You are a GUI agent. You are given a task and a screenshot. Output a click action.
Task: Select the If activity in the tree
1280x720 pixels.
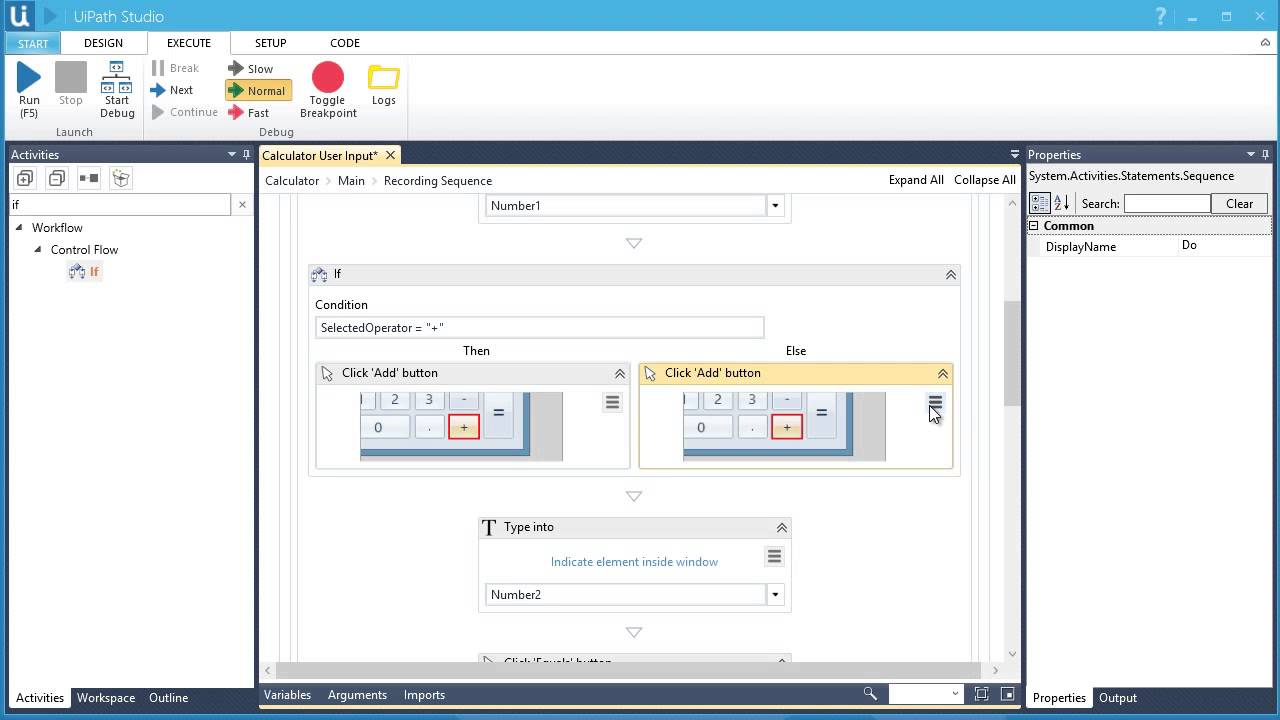tap(85, 272)
